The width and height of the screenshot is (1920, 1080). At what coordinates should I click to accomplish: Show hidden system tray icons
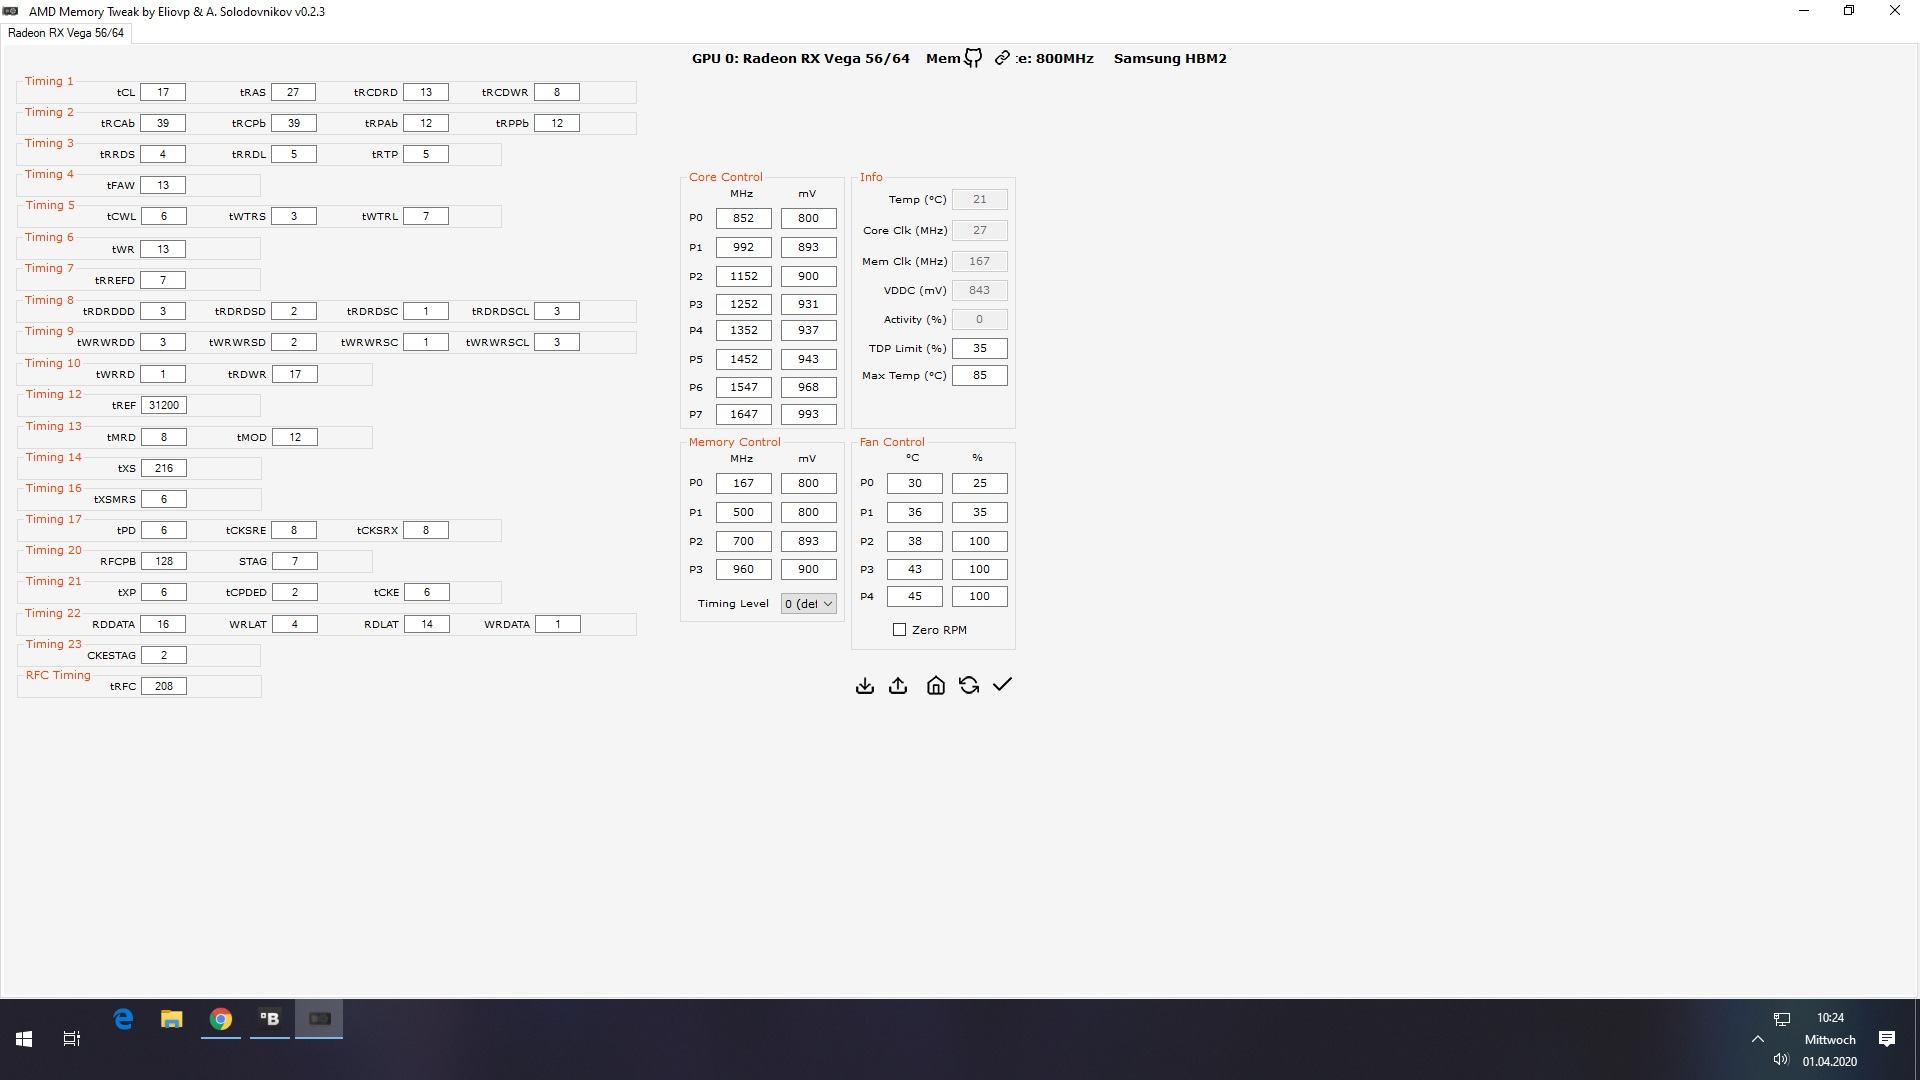coord(1758,1039)
